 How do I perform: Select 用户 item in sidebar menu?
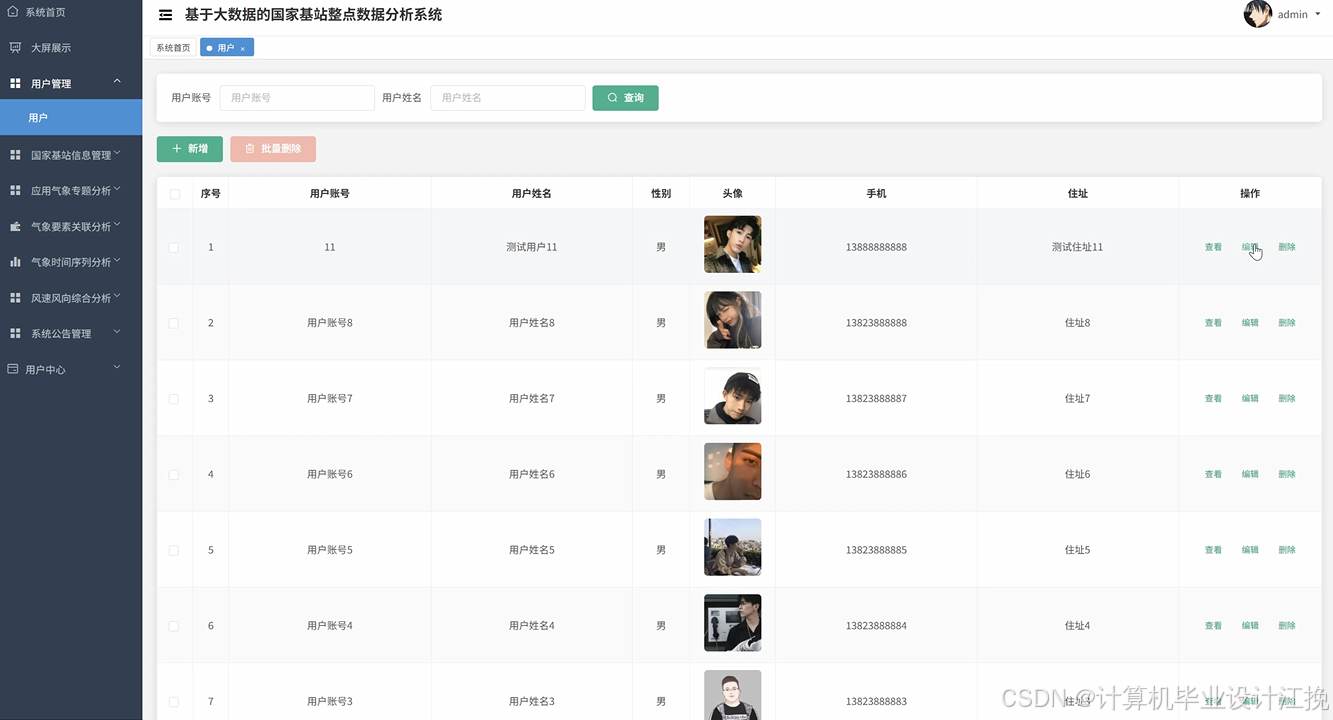point(38,117)
